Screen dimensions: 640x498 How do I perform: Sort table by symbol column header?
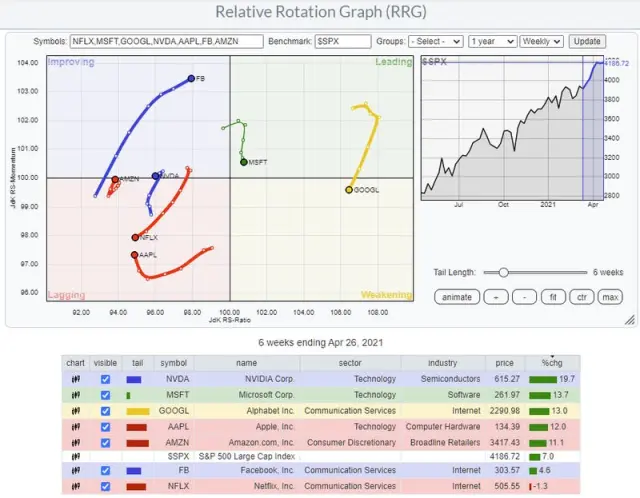point(173,363)
